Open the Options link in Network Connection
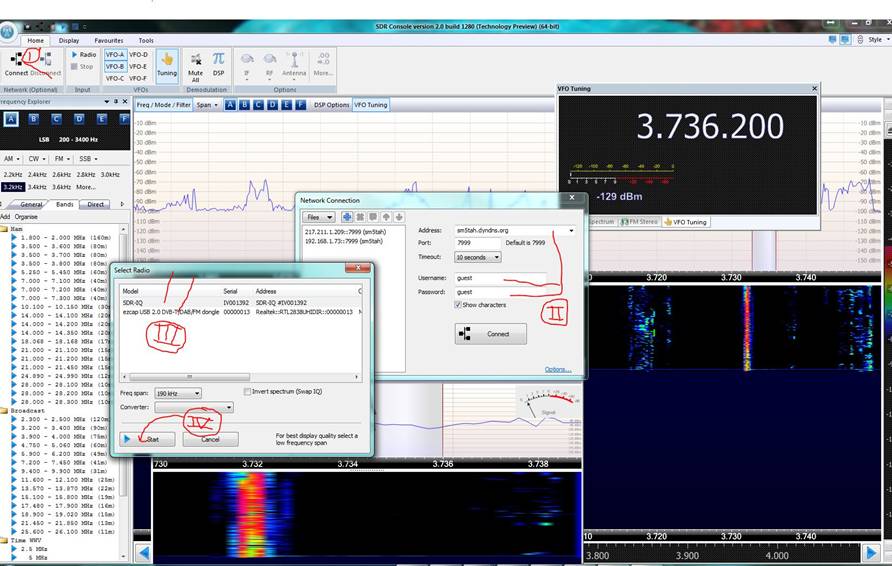The image size is (892, 566). (x=558, y=369)
